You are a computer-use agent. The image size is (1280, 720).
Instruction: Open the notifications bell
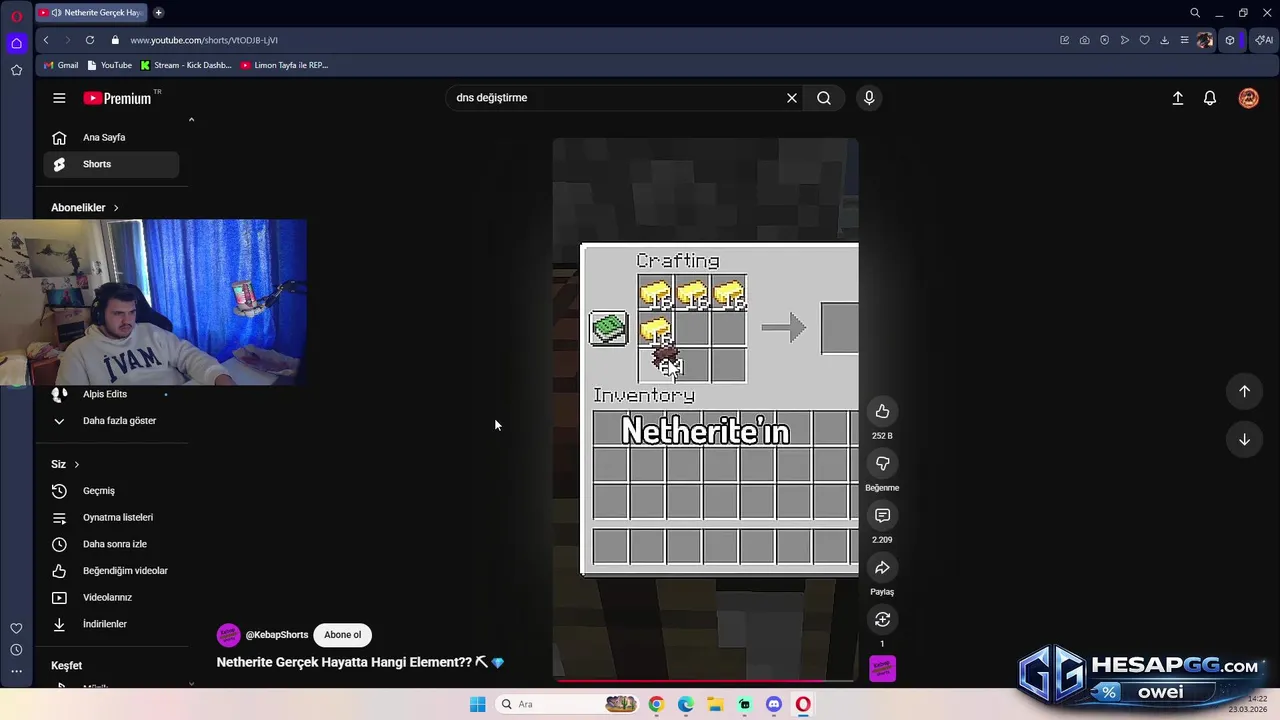pos(1210,98)
